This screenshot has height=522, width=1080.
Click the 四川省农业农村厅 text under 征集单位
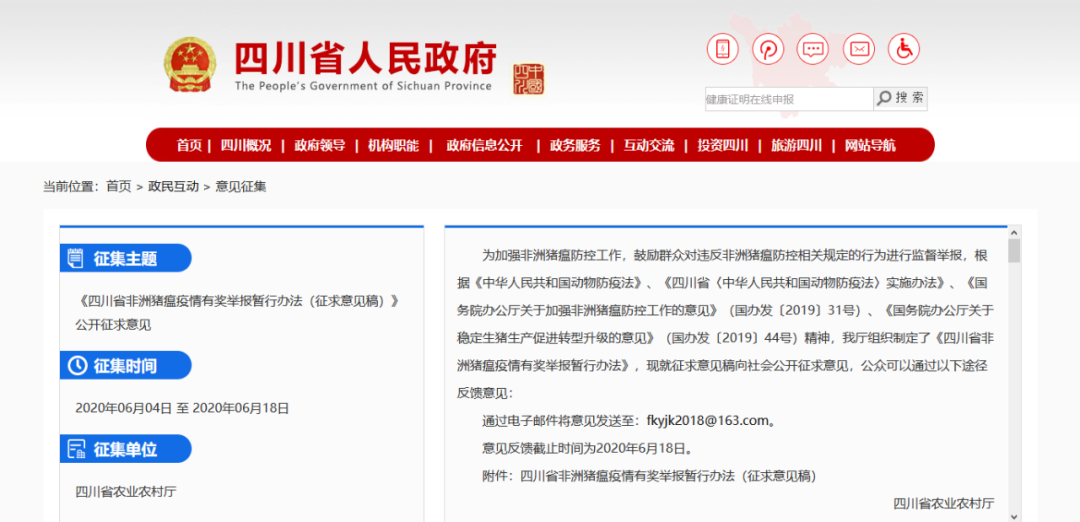(126, 492)
